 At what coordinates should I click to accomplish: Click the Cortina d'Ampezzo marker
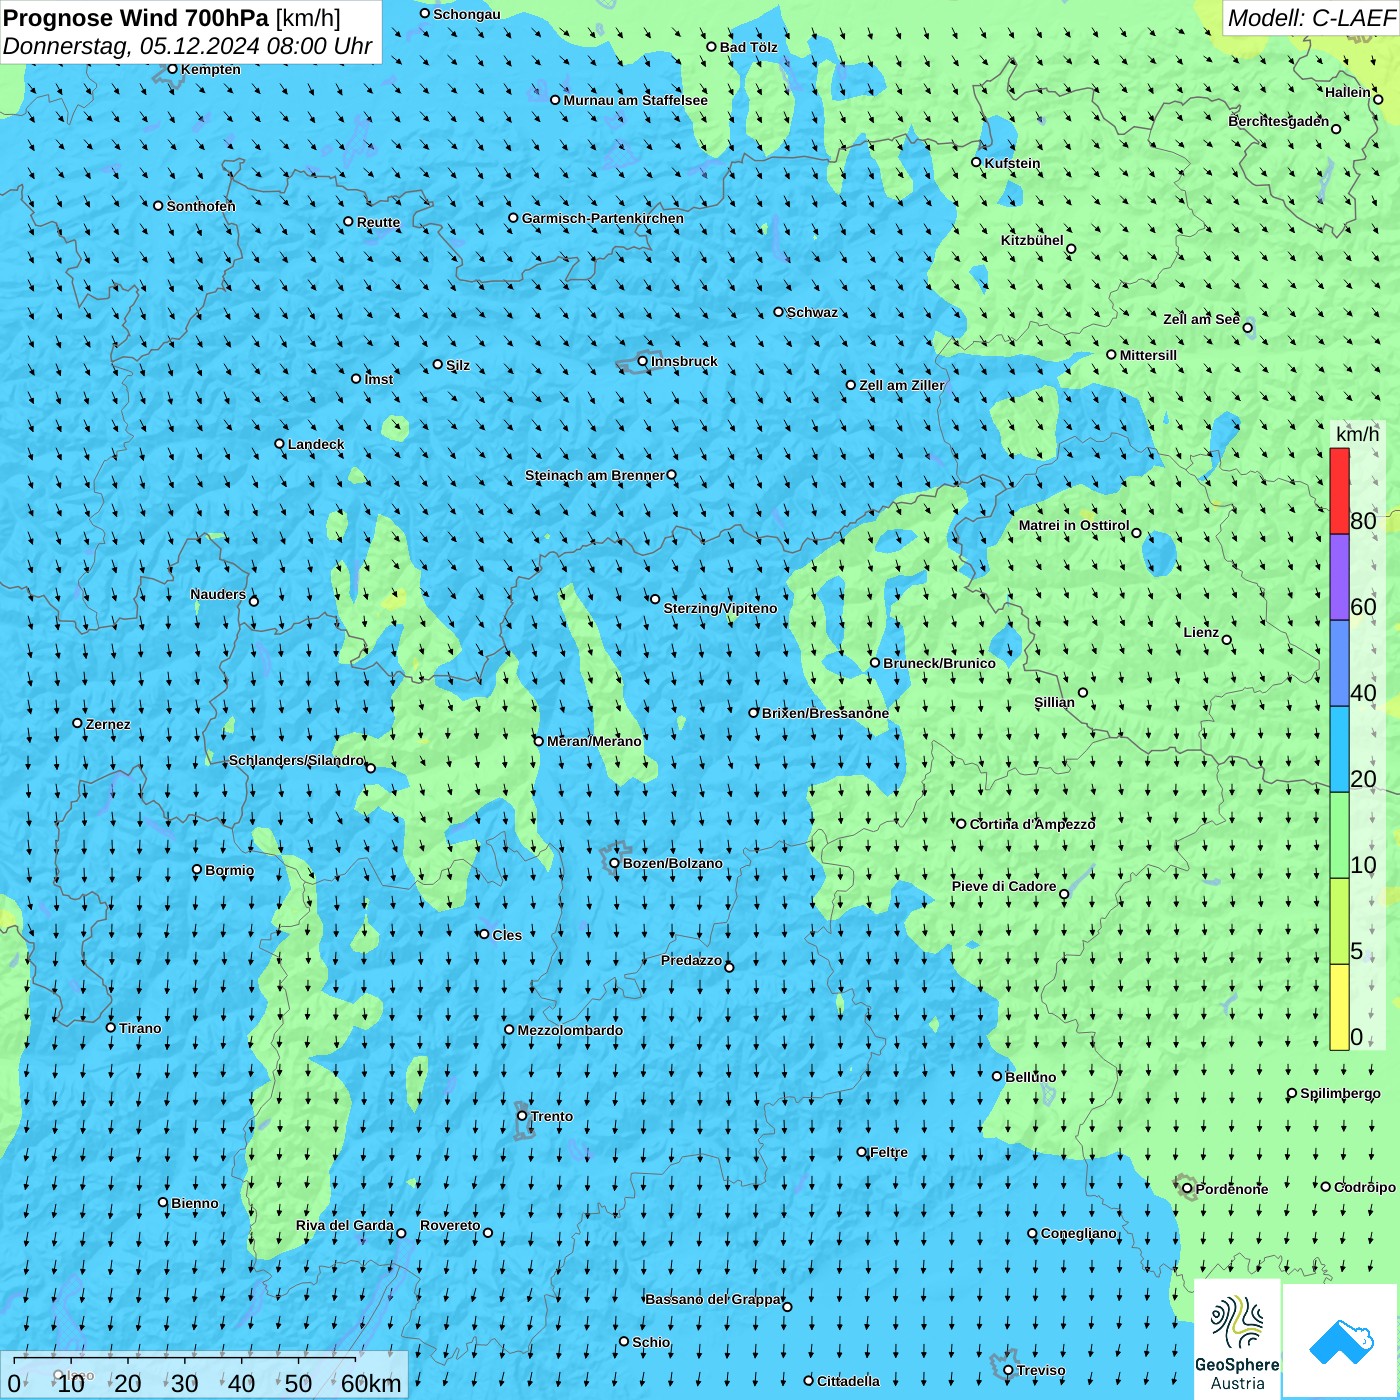pos(961,824)
